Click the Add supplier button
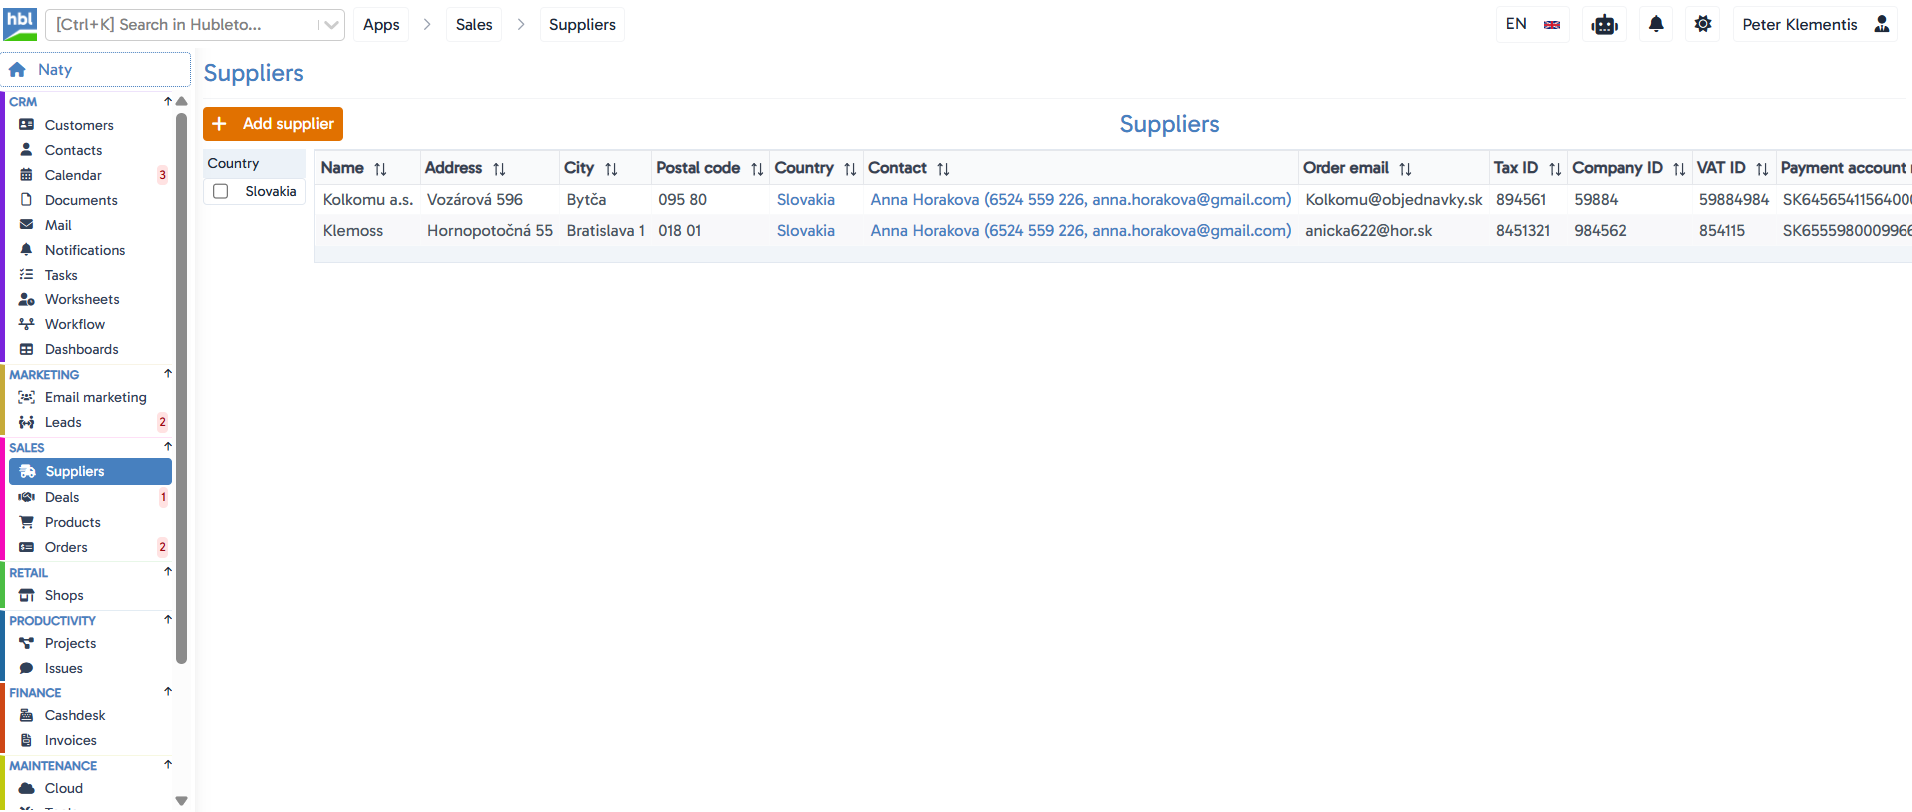Image resolution: width=1912 pixels, height=812 pixels. (x=273, y=124)
